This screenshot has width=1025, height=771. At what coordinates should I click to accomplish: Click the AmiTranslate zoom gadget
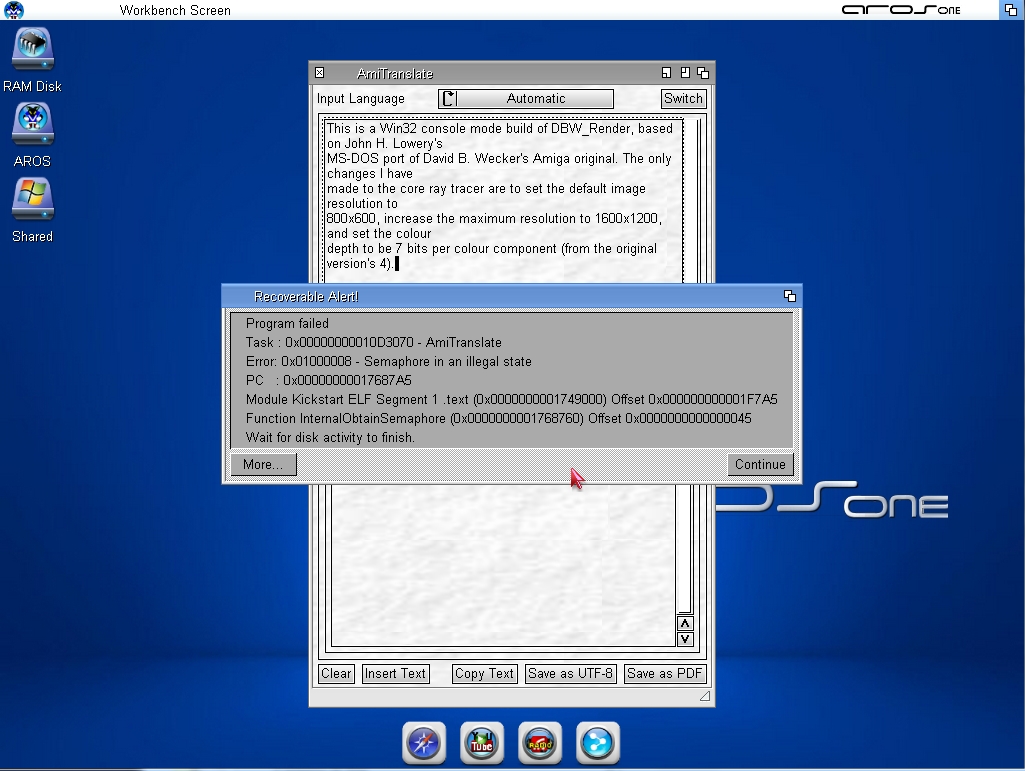684,73
